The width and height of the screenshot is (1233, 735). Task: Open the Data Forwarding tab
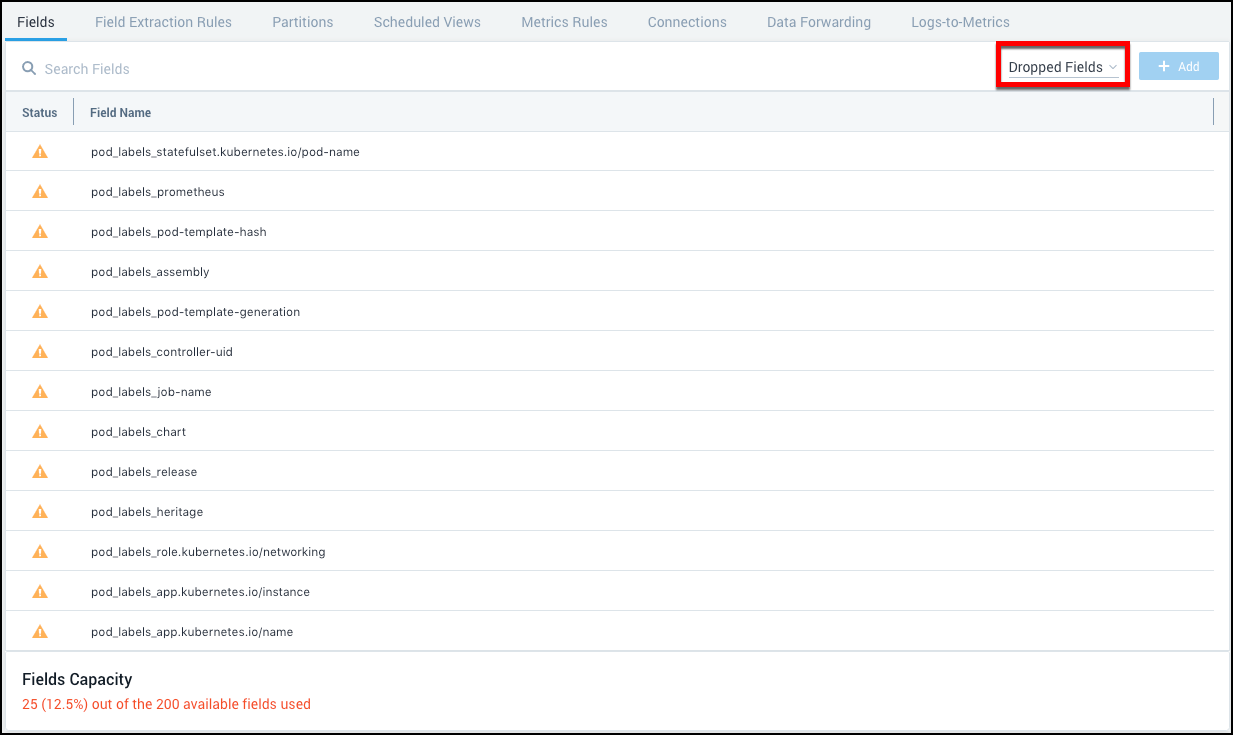[x=818, y=22]
